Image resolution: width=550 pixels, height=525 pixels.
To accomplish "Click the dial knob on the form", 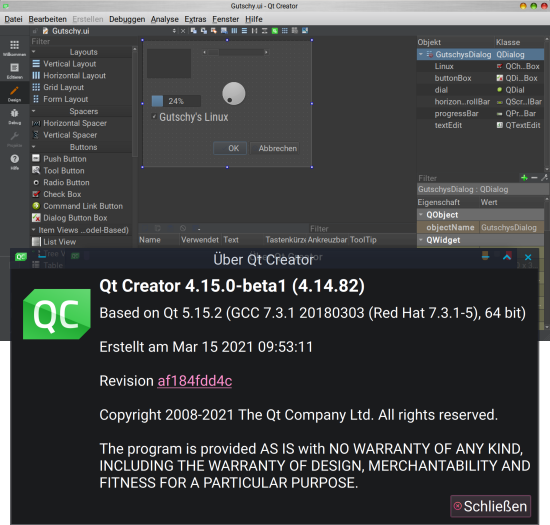I will point(234,94).
